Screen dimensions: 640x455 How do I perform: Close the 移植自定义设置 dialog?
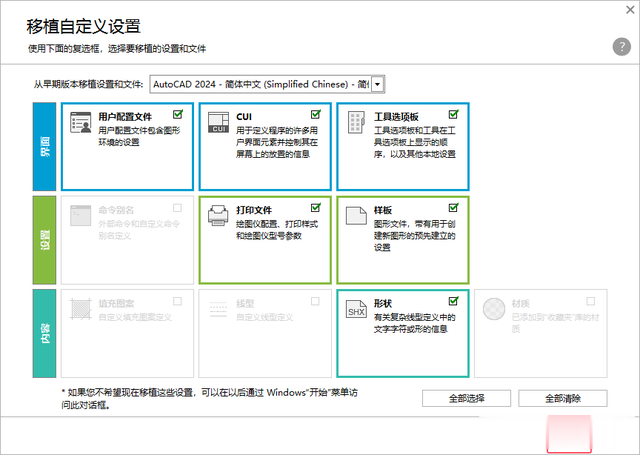pos(630,10)
